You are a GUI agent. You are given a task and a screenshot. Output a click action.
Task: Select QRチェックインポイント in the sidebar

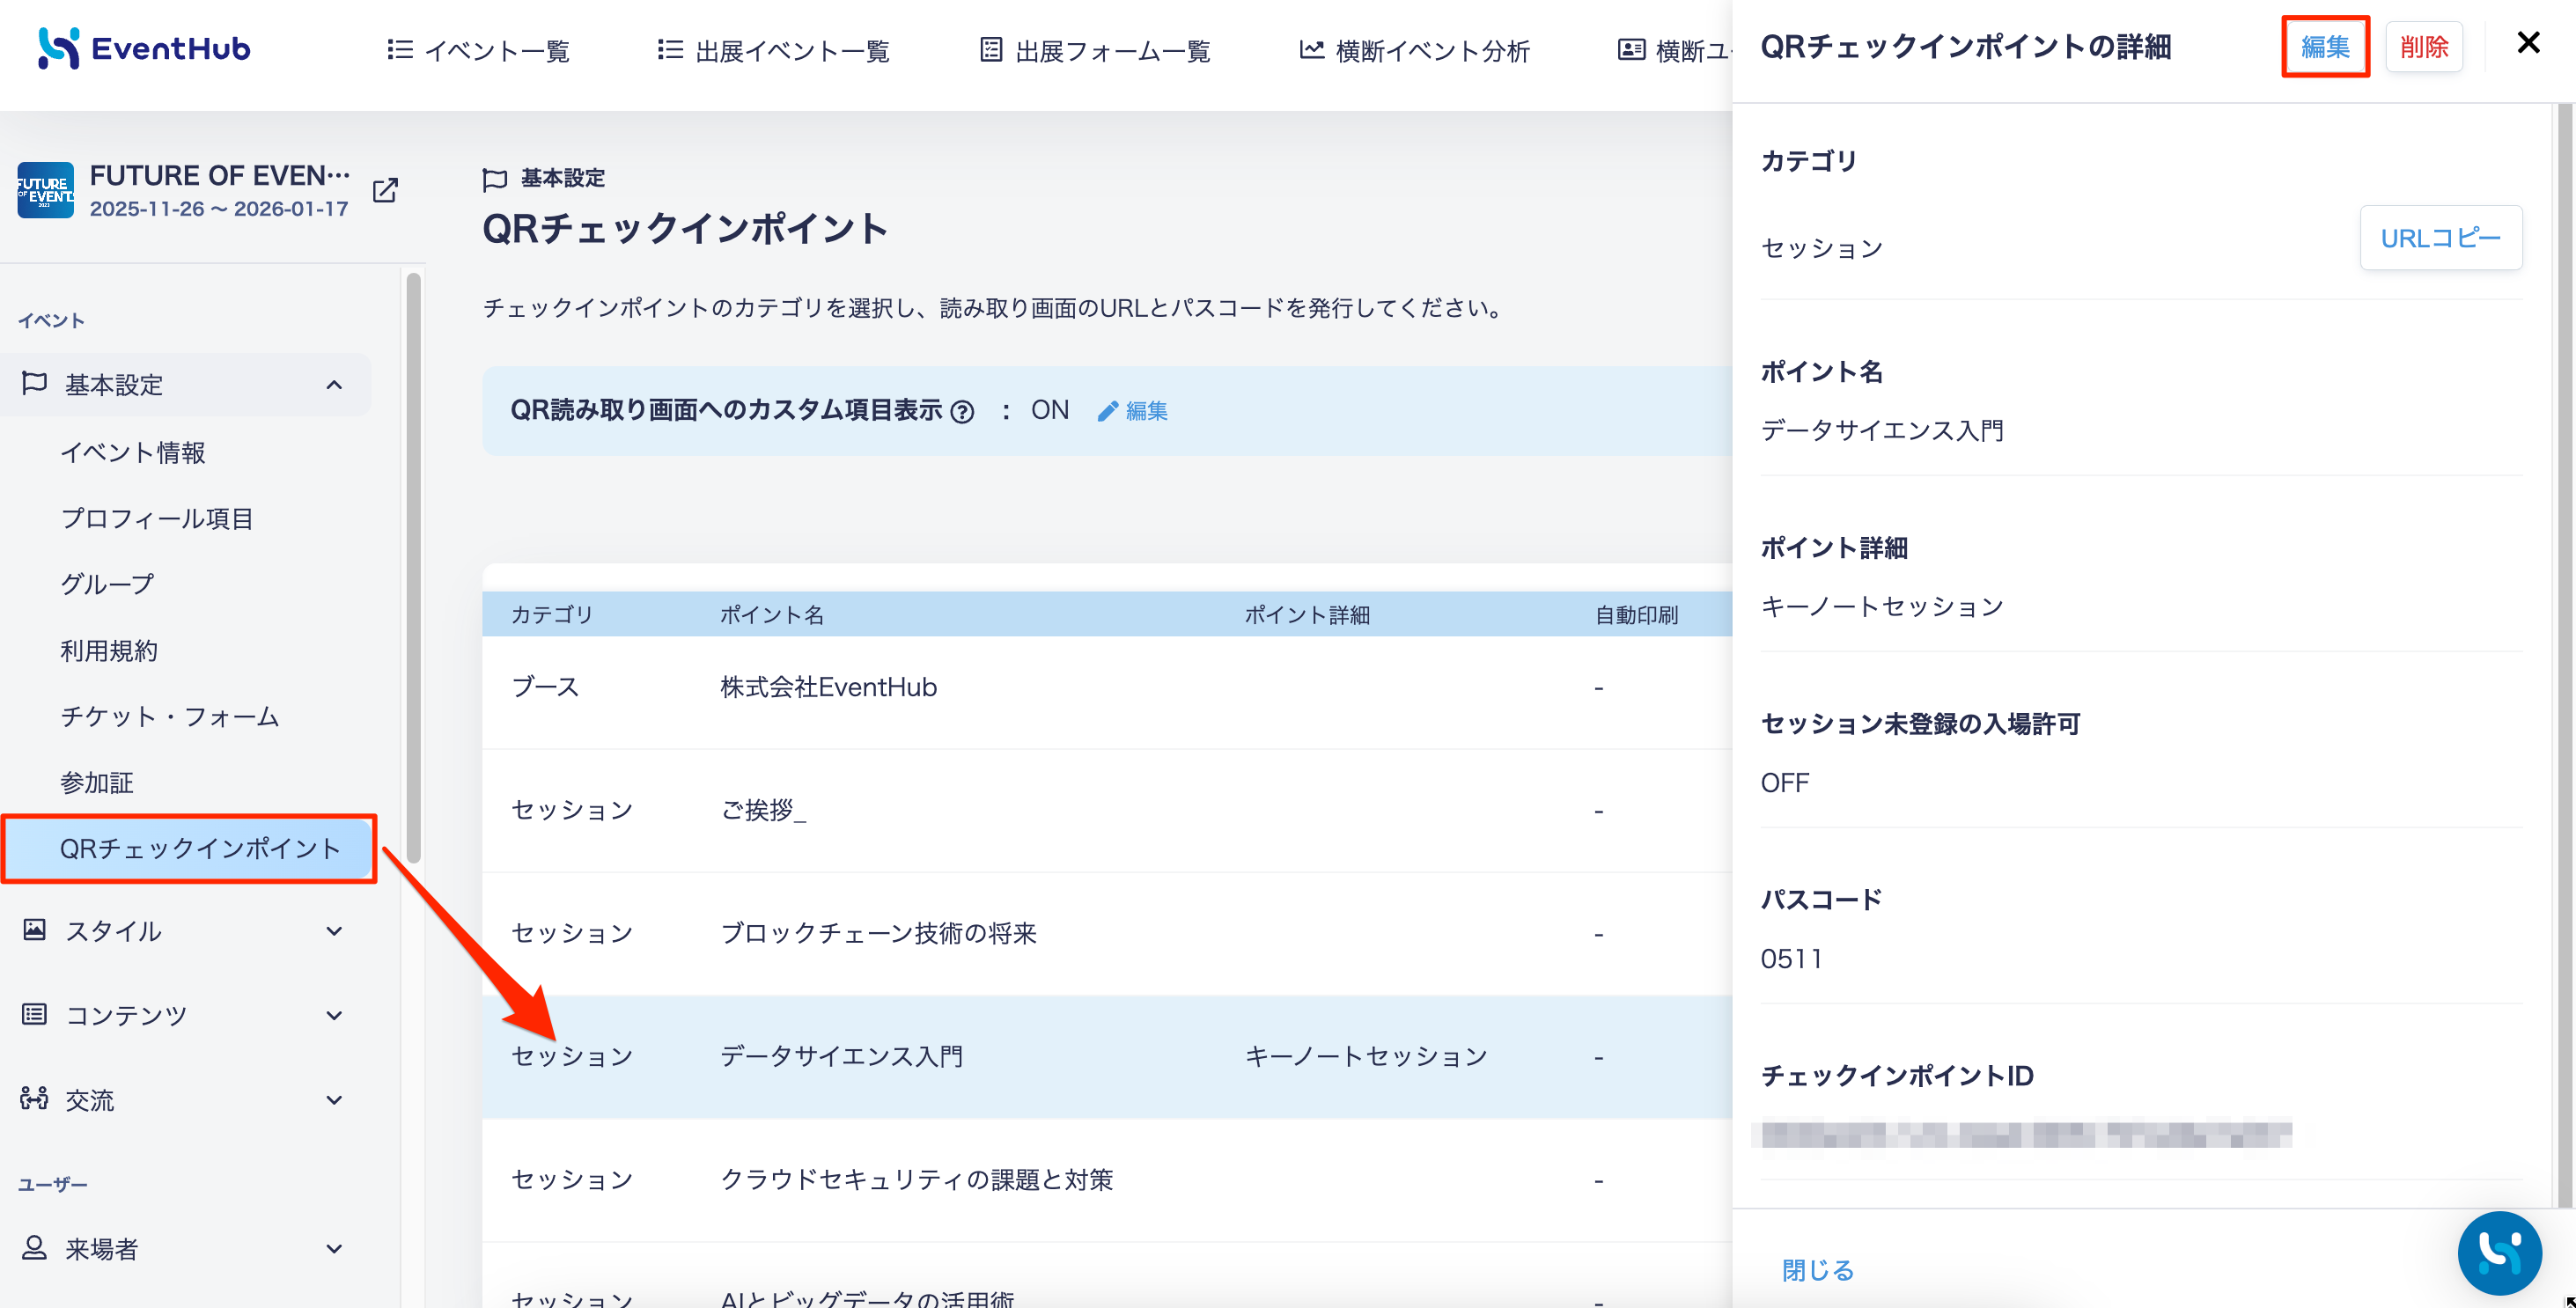[190, 849]
